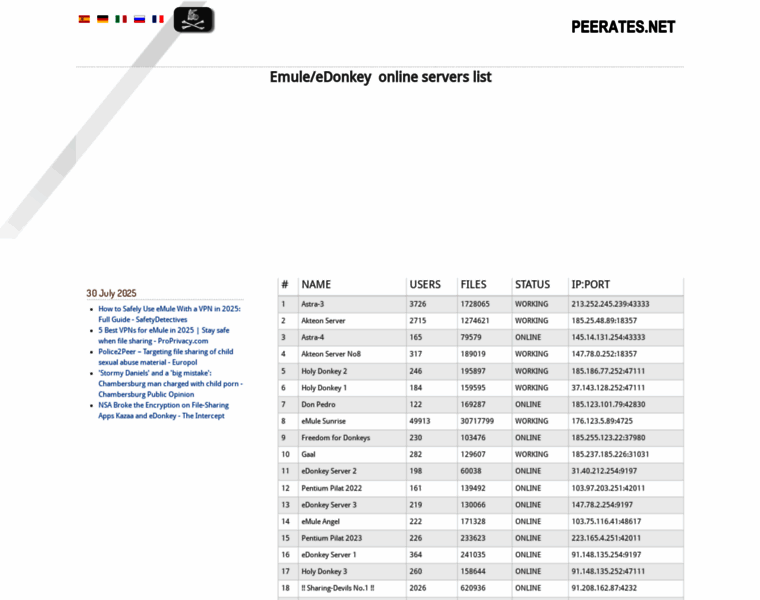The width and height of the screenshot is (760, 600).
Task: Switch language using the Spanish flag
Action: [84, 19]
